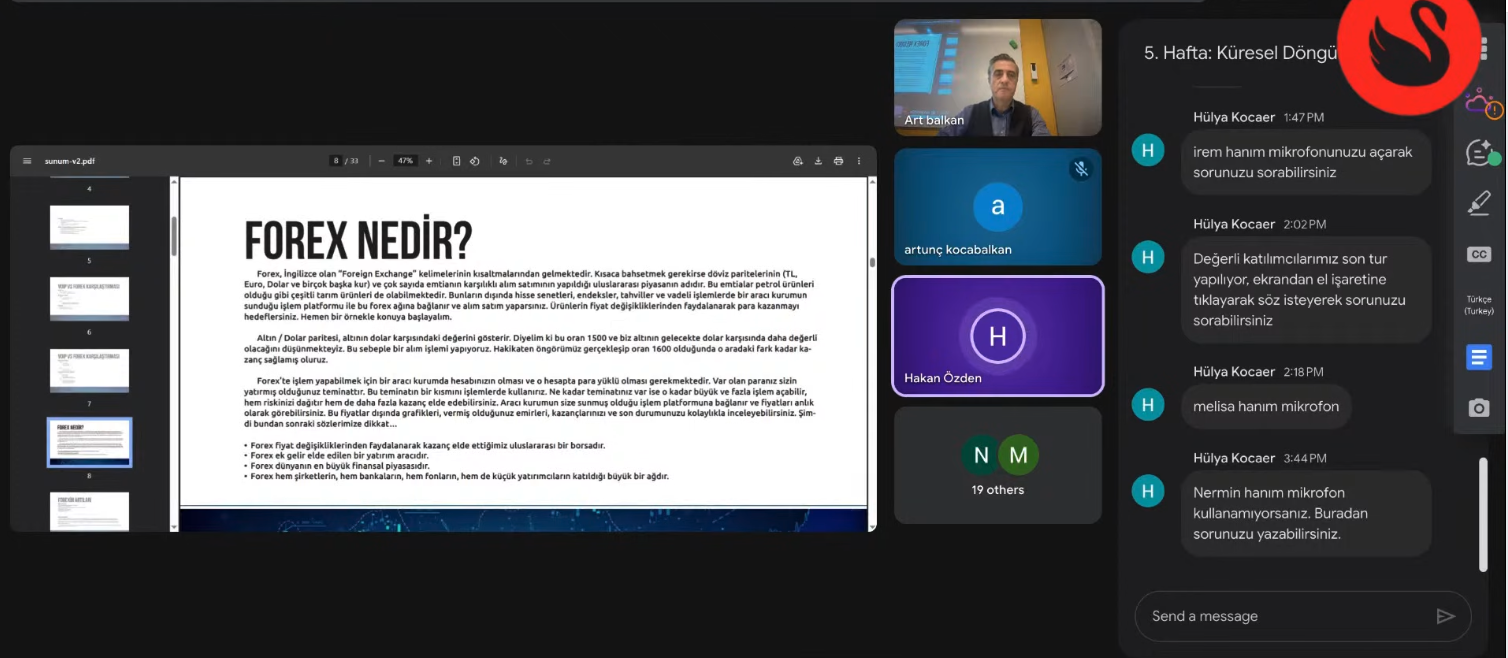Open the blue notes document icon

(x=1478, y=357)
